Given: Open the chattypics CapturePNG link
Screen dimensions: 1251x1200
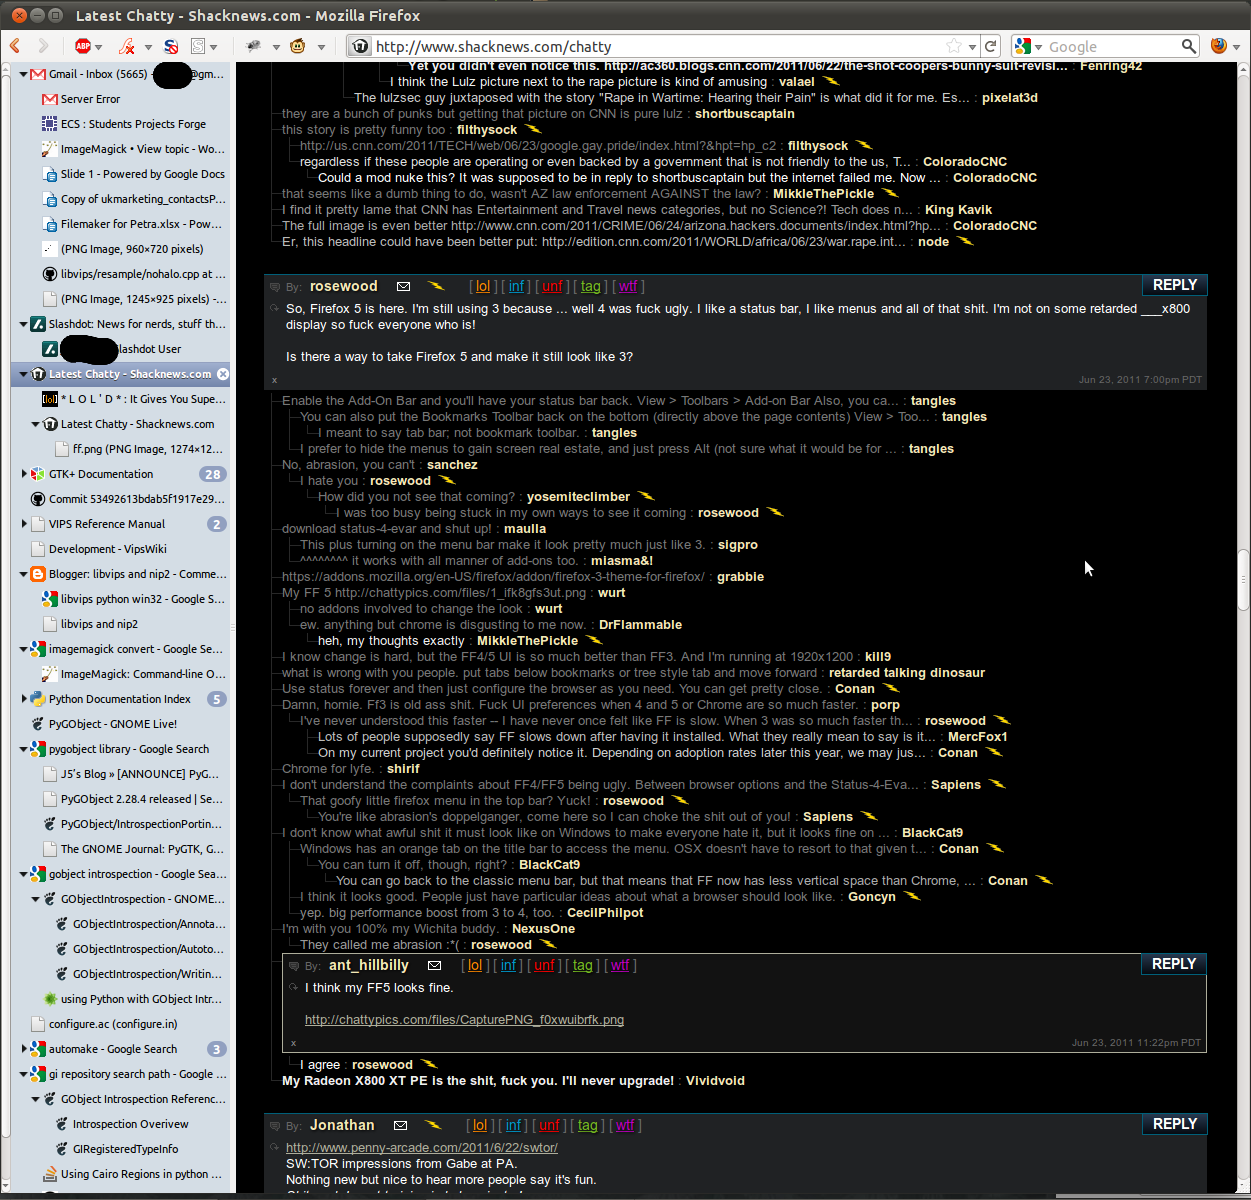Looking at the screenshot, I should point(464,1020).
